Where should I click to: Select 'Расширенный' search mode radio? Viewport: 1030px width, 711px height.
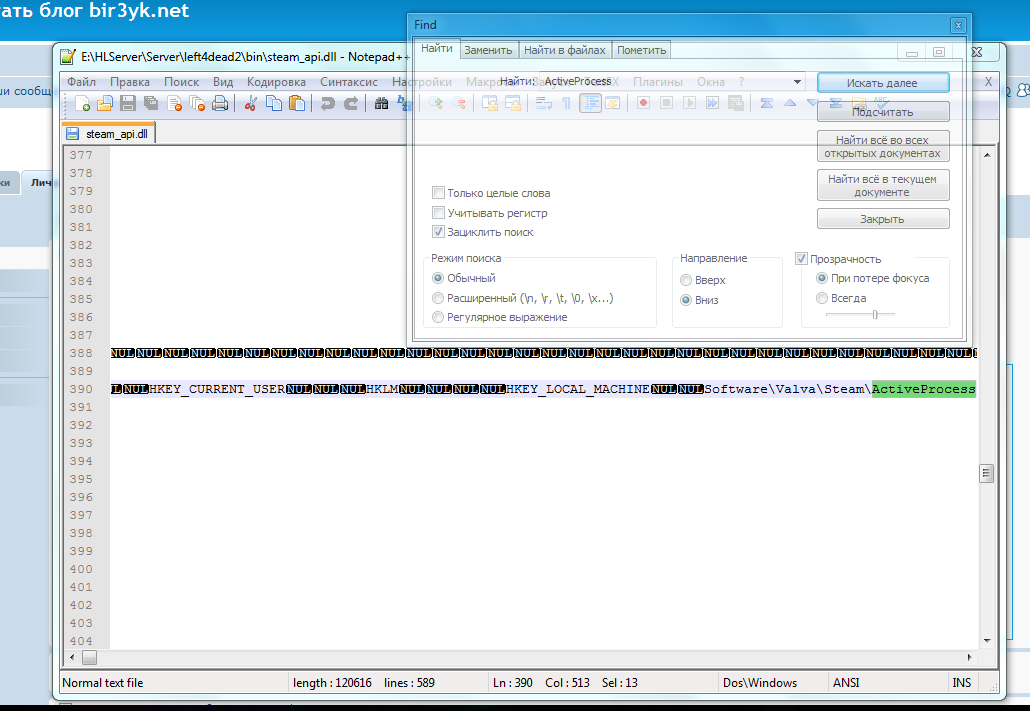(437, 298)
